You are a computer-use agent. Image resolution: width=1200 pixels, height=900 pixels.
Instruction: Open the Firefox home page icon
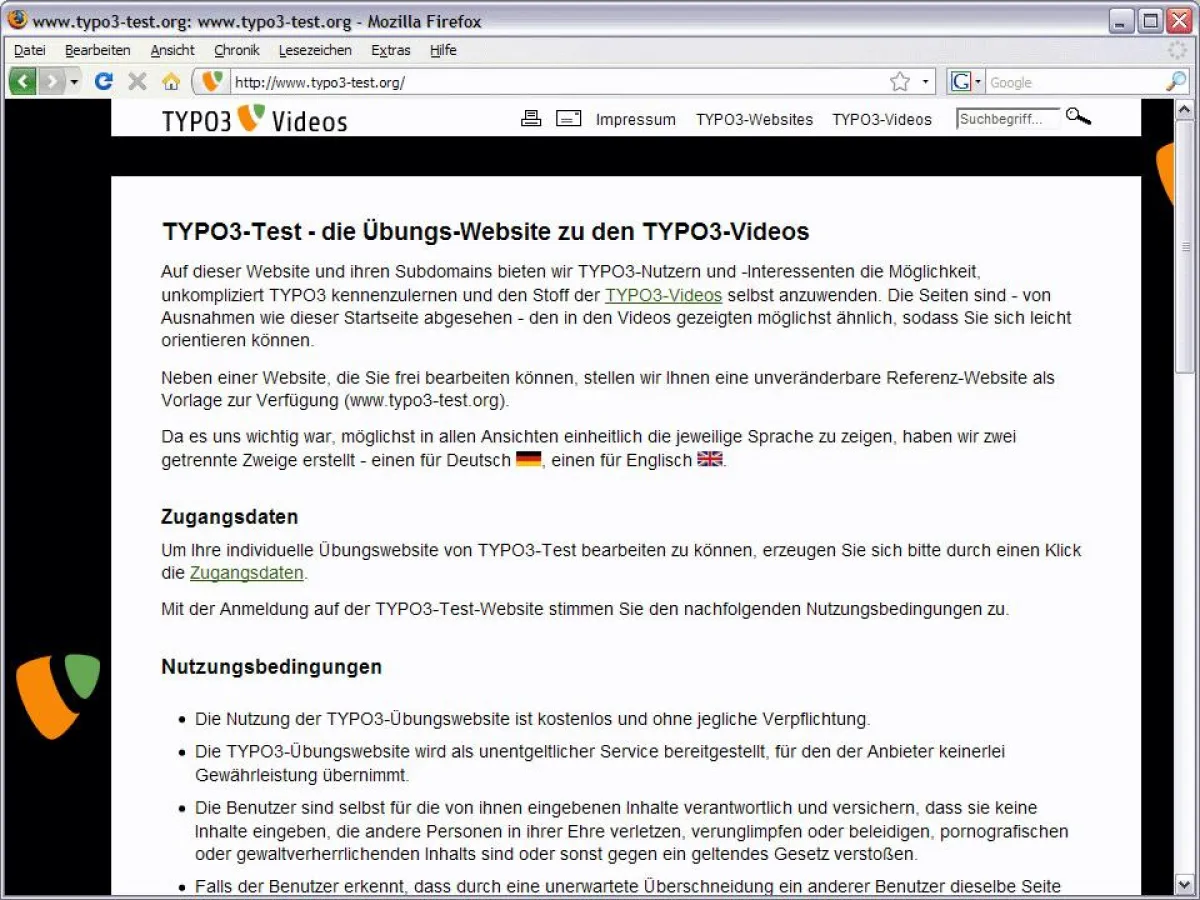tap(171, 81)
